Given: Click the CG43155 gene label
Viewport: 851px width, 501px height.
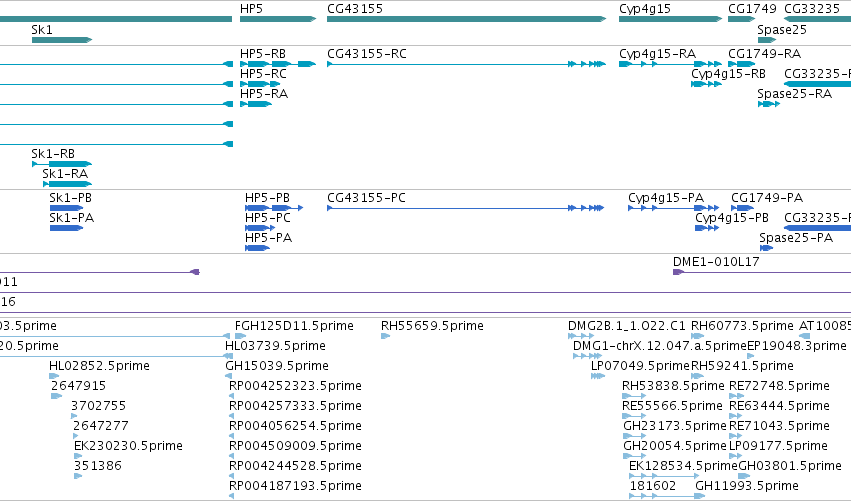Looking at the screenshot, I should (355, 9).
